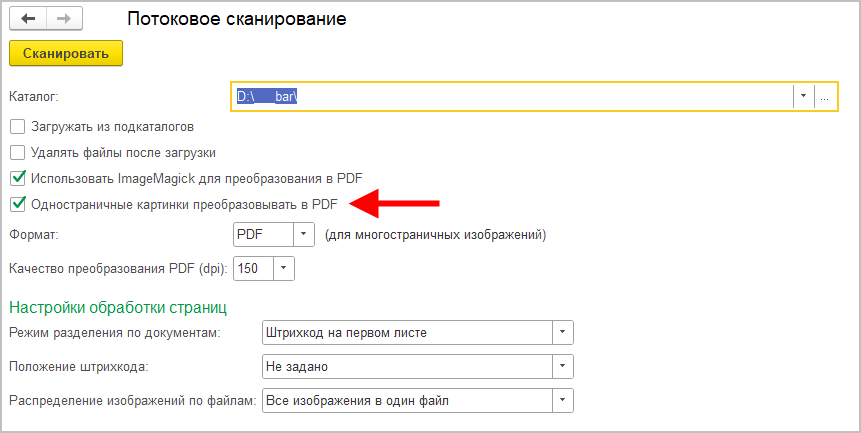The height and width of the screenshot is (433, 861).
Task: Open the Формат dropdown arrow
Action: pos(304,235)
